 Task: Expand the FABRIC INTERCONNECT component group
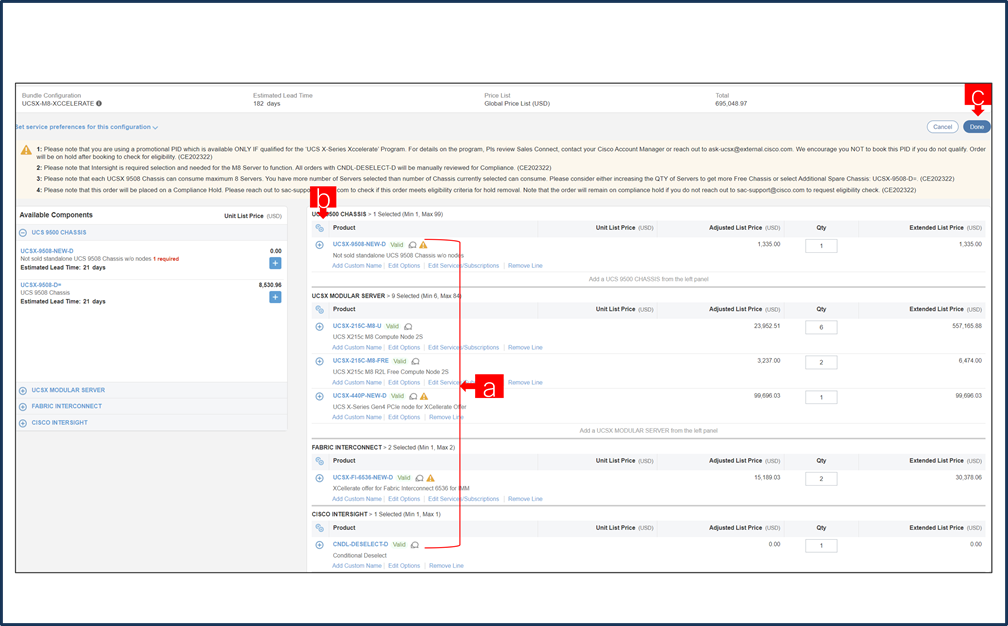pos(22,406)
